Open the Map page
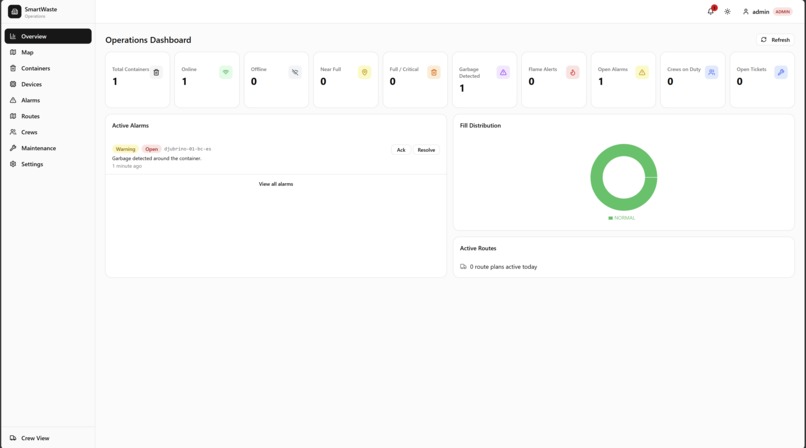806x448 pixels. pos(48,52)
